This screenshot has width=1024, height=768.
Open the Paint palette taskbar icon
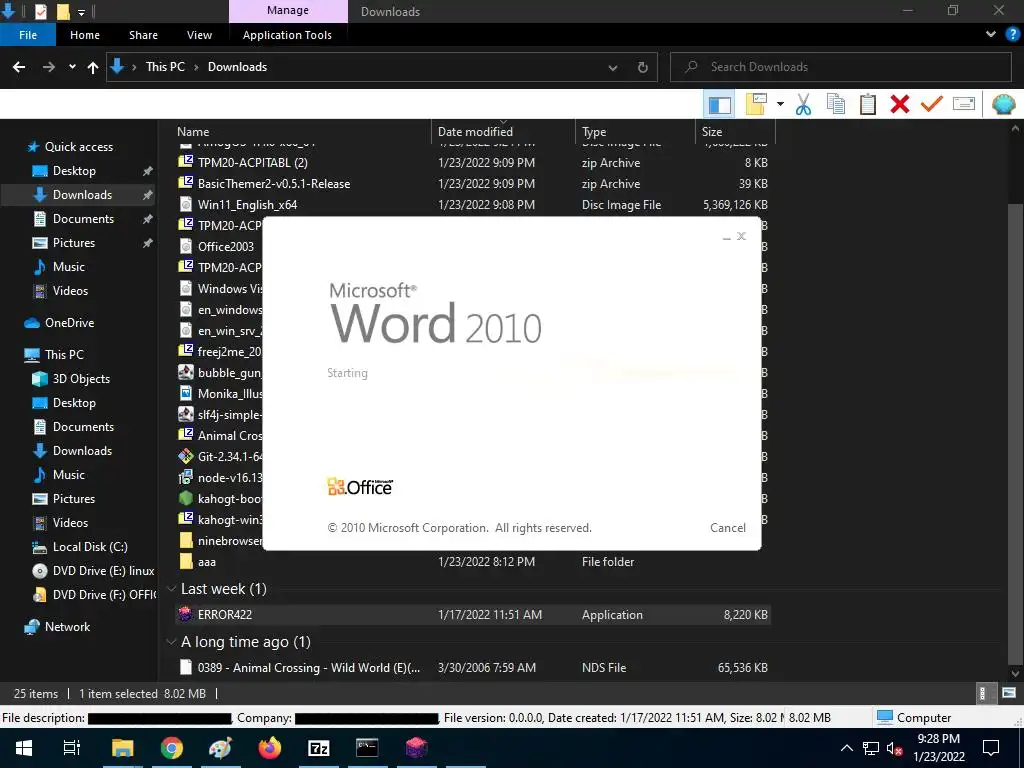coord(220,748)
